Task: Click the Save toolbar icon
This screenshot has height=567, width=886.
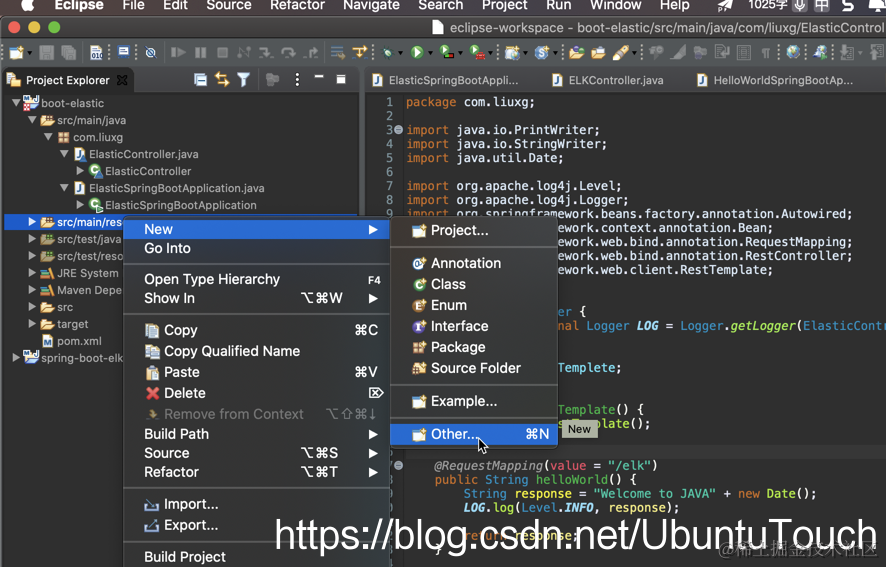Action: tap(46, 53)
